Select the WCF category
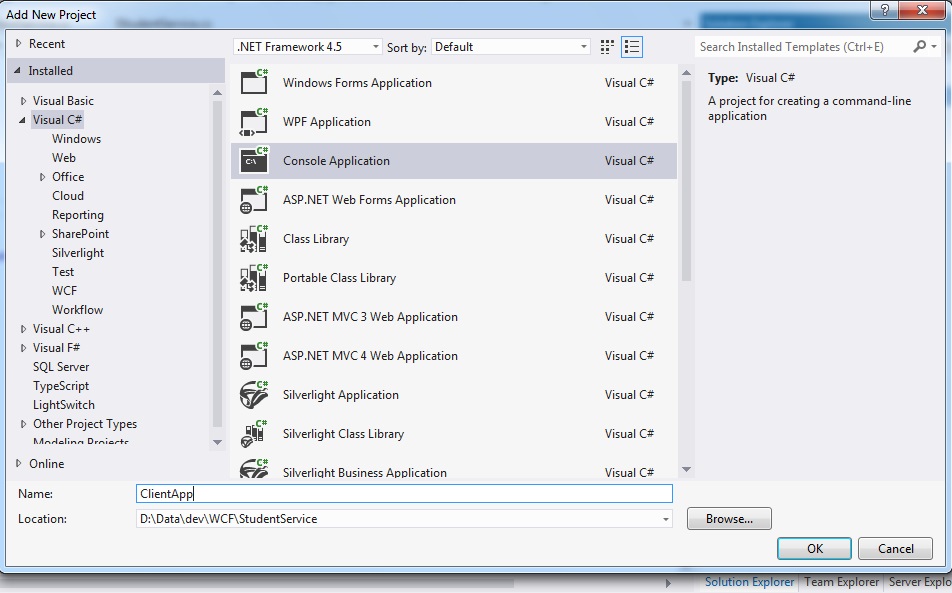This screenshot has width=952, height=593. point(64,291)
